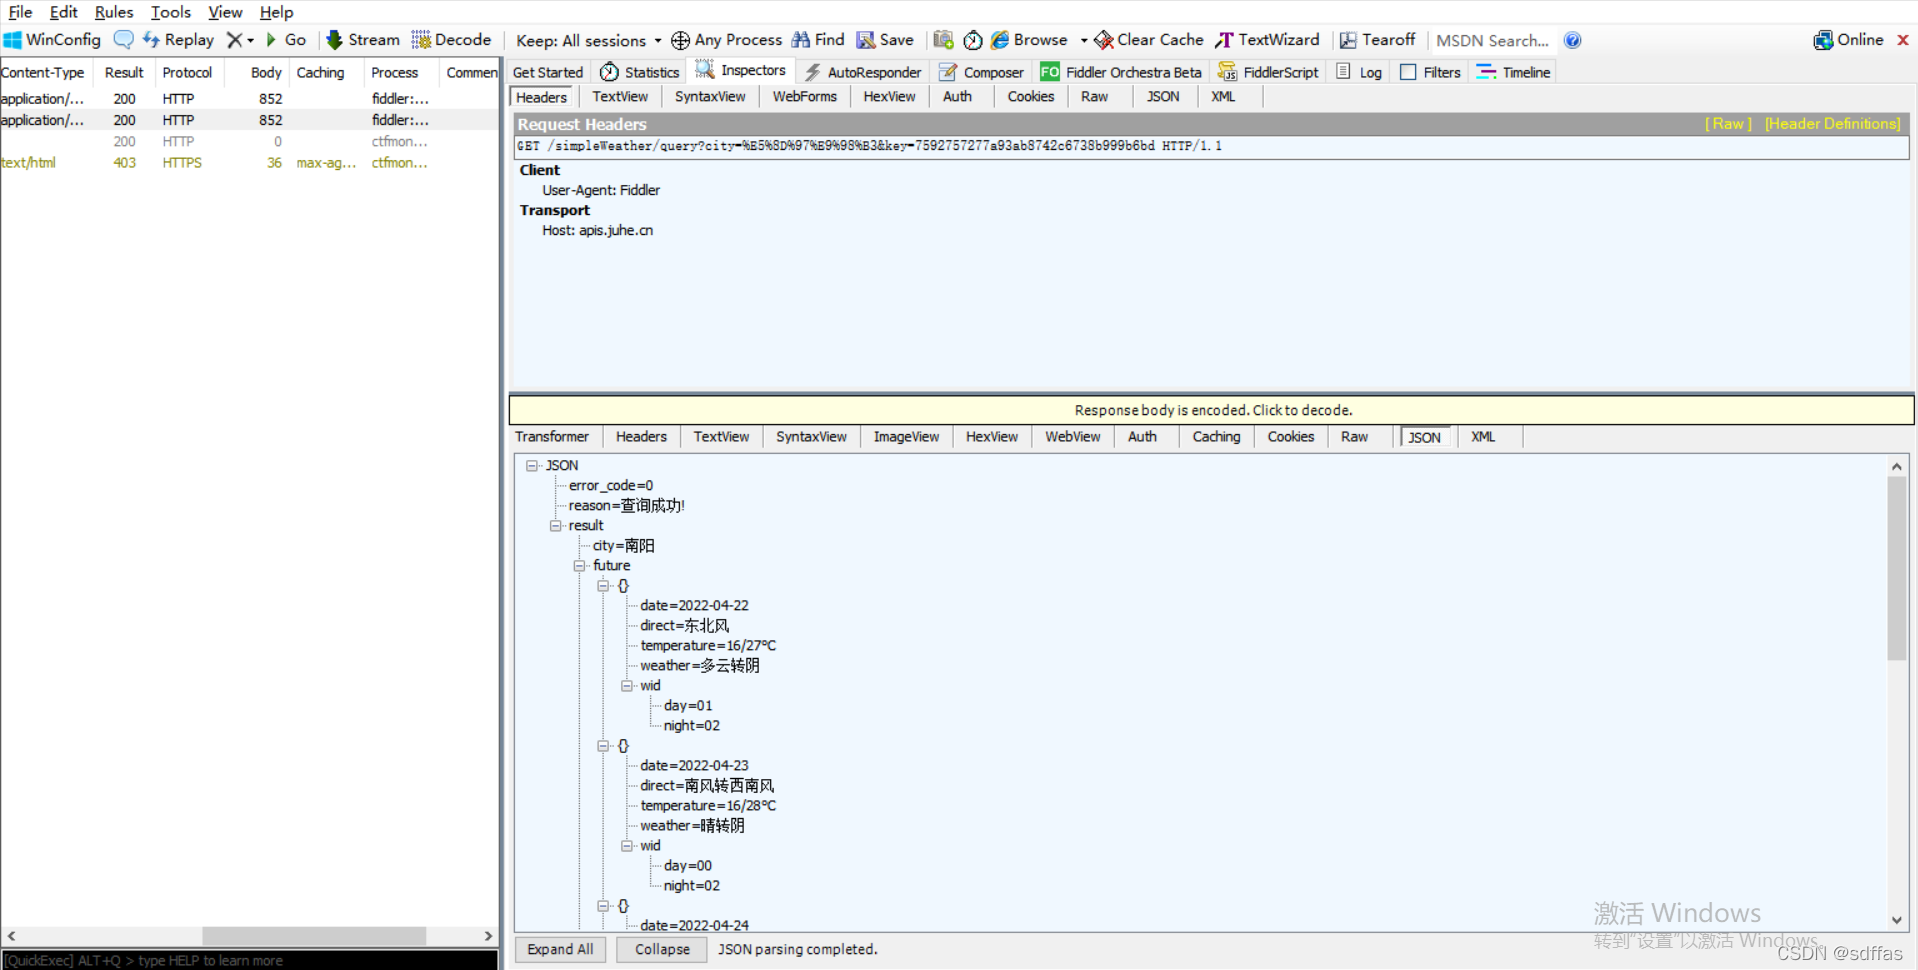1918x970 pixels.
Task: Open the Timeline tab
Action: (x=1513, y=72)
